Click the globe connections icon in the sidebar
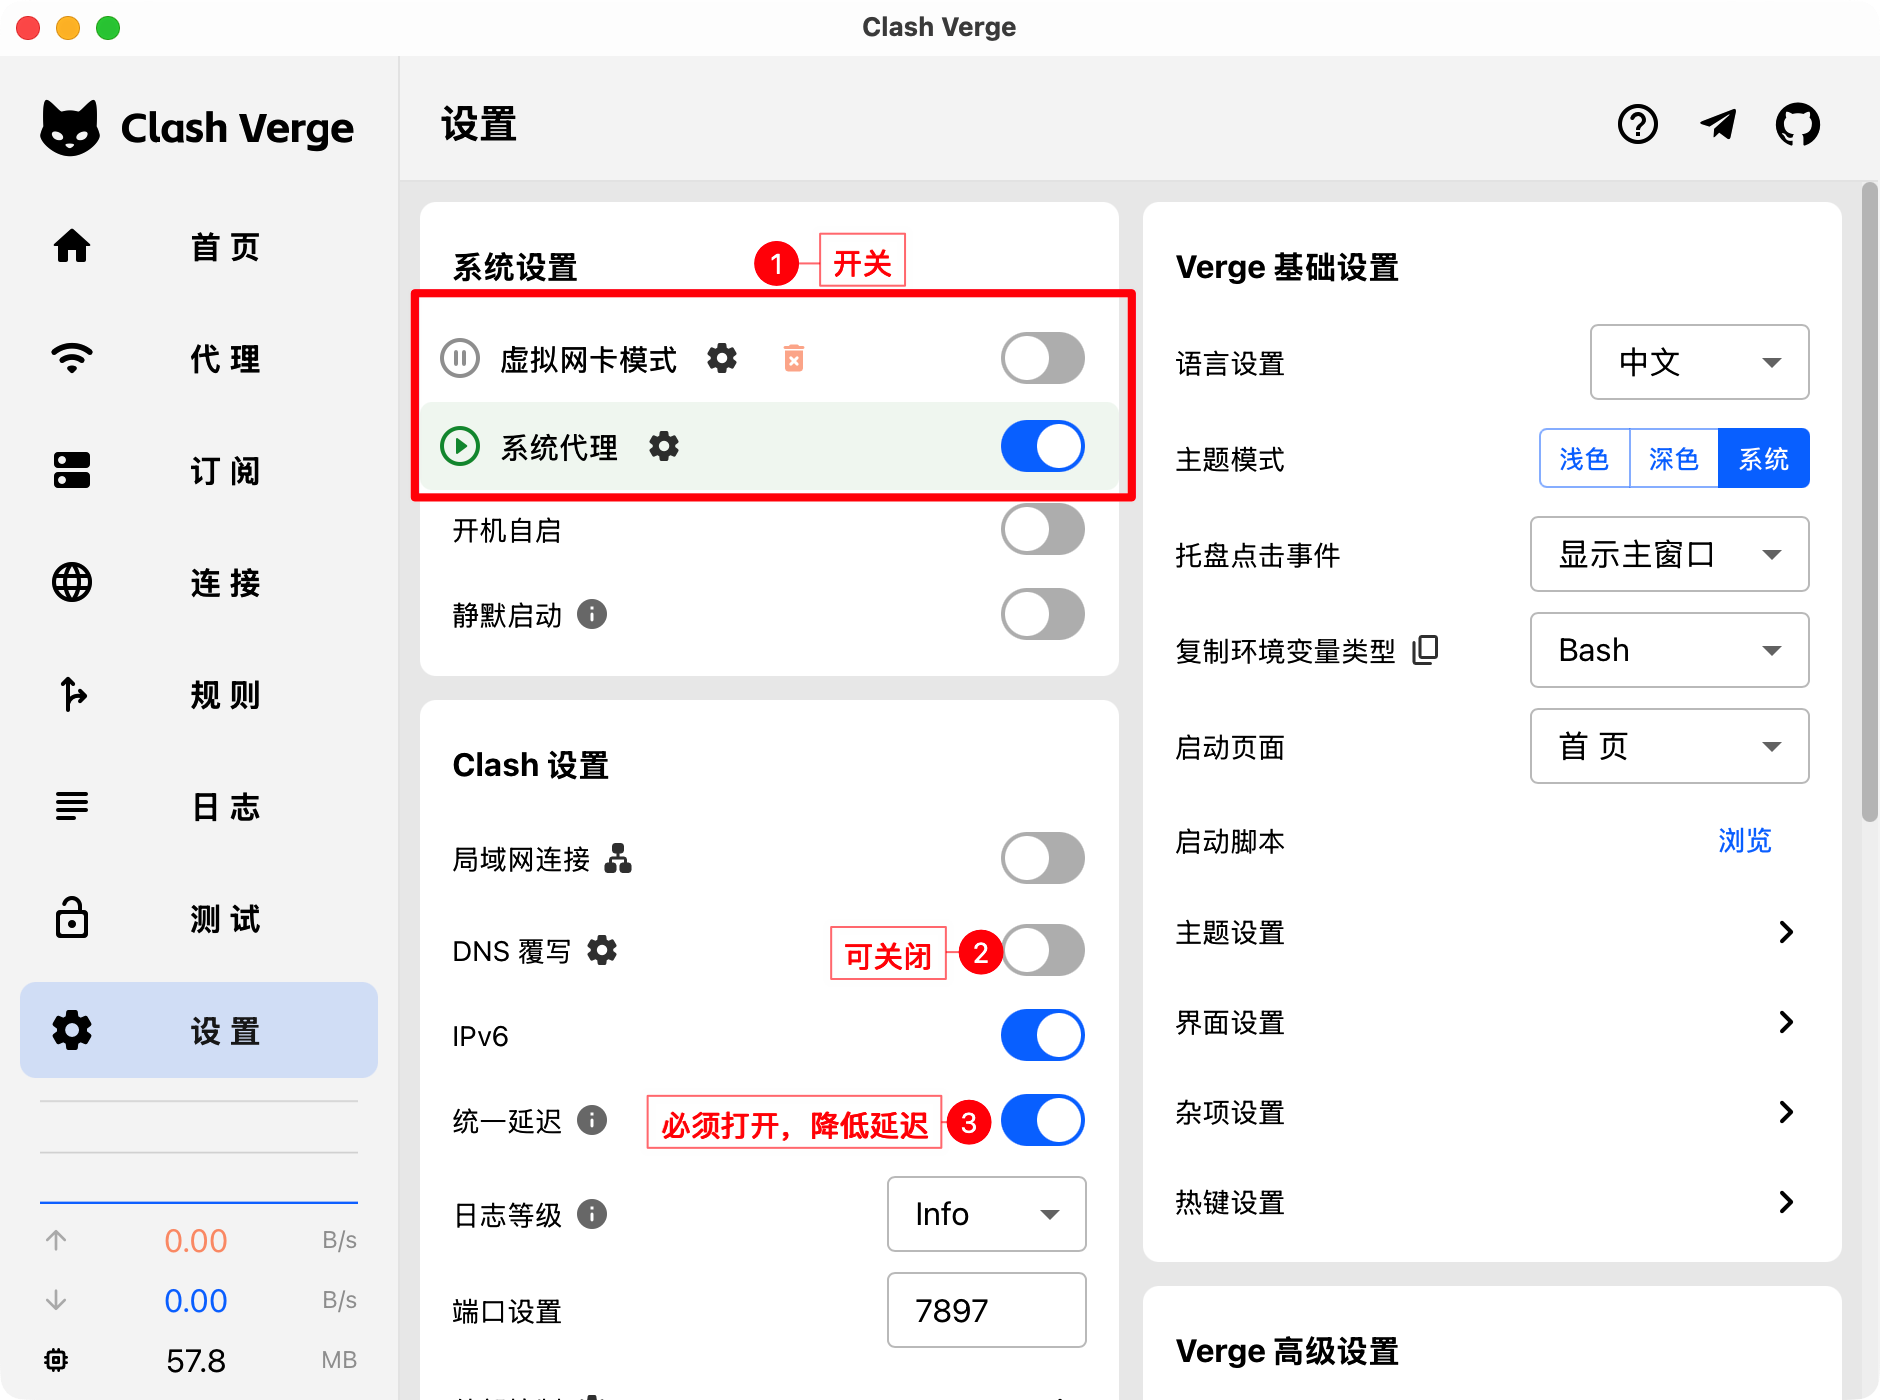Viewport: 1880px width, 1400px height. (72, 582)
